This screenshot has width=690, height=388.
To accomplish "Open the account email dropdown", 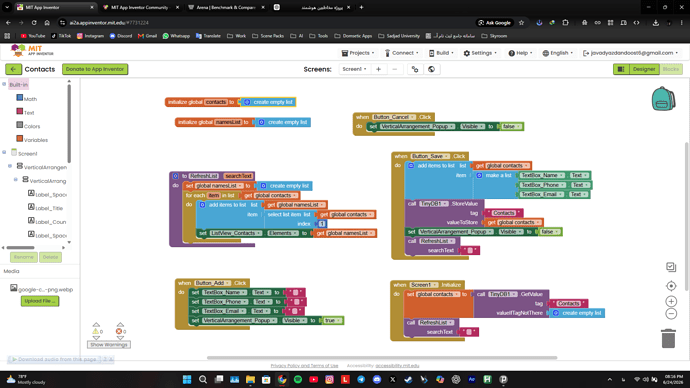I will pyautogui.click(x=630, y=53).
